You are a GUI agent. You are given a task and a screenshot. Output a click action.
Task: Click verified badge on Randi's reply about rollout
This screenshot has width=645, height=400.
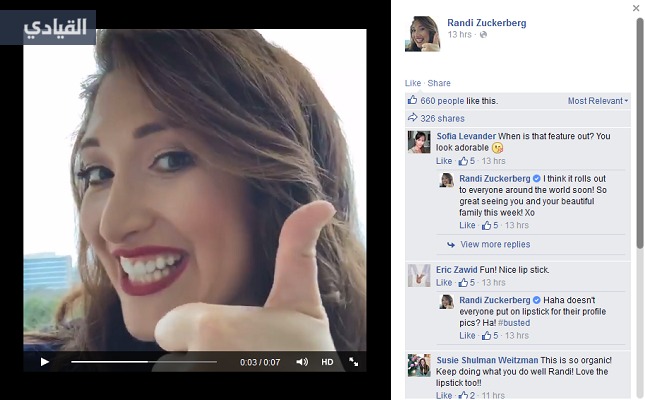[x=536, y=179]
